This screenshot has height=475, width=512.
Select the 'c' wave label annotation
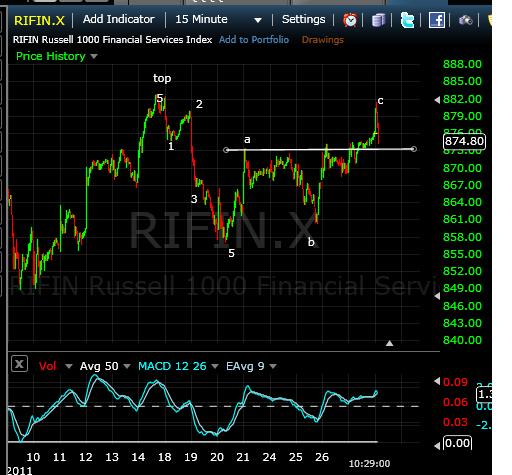380,100
